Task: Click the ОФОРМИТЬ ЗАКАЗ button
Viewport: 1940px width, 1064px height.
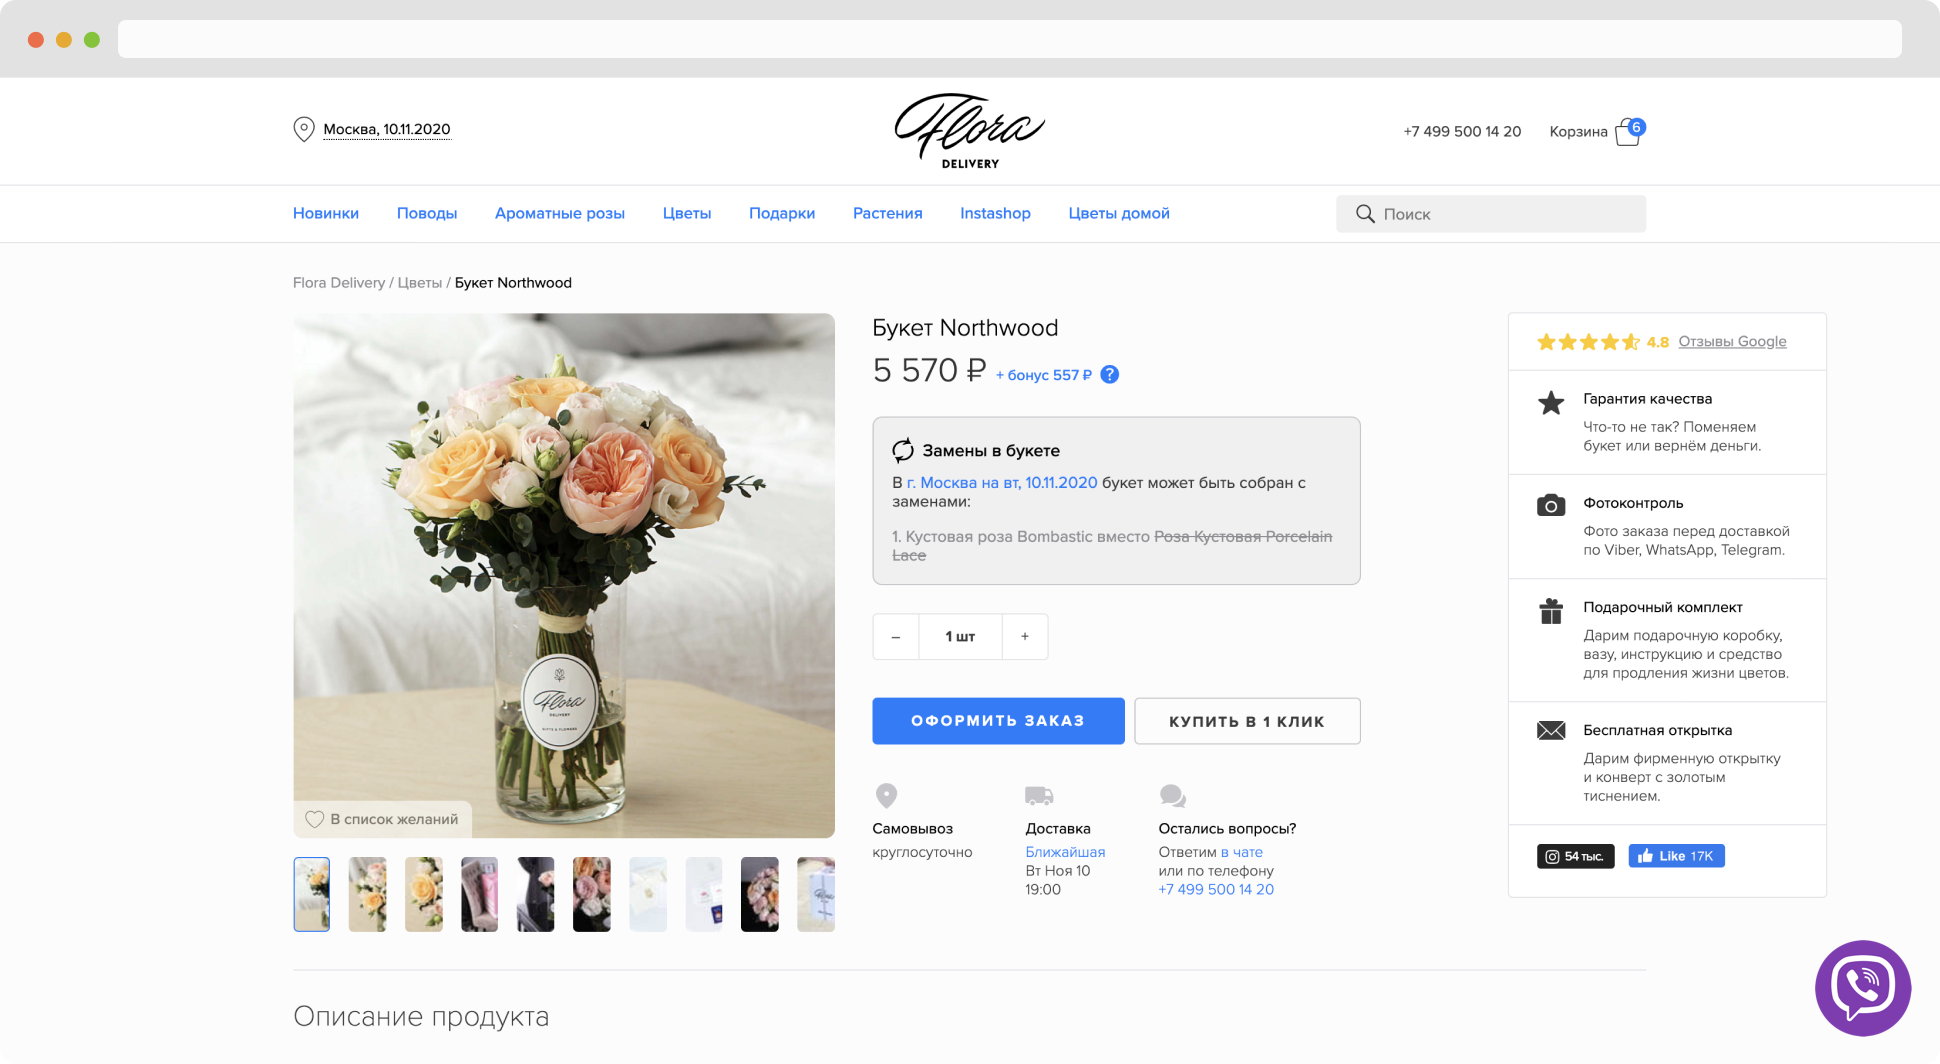Action: (998, 721)
